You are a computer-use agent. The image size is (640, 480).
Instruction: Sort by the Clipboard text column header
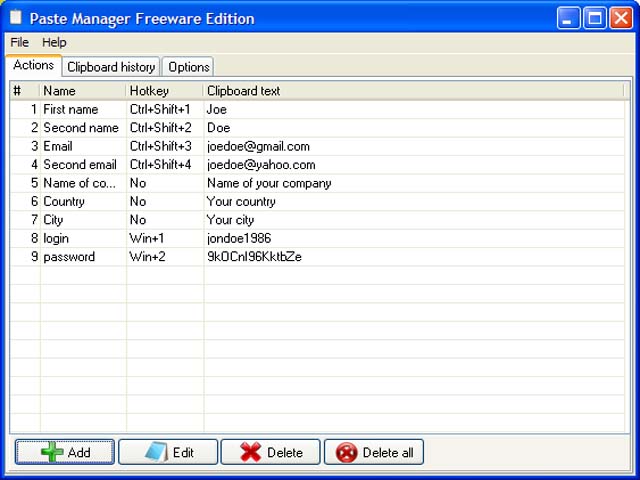pyautogui.click(x=413, y=91)
